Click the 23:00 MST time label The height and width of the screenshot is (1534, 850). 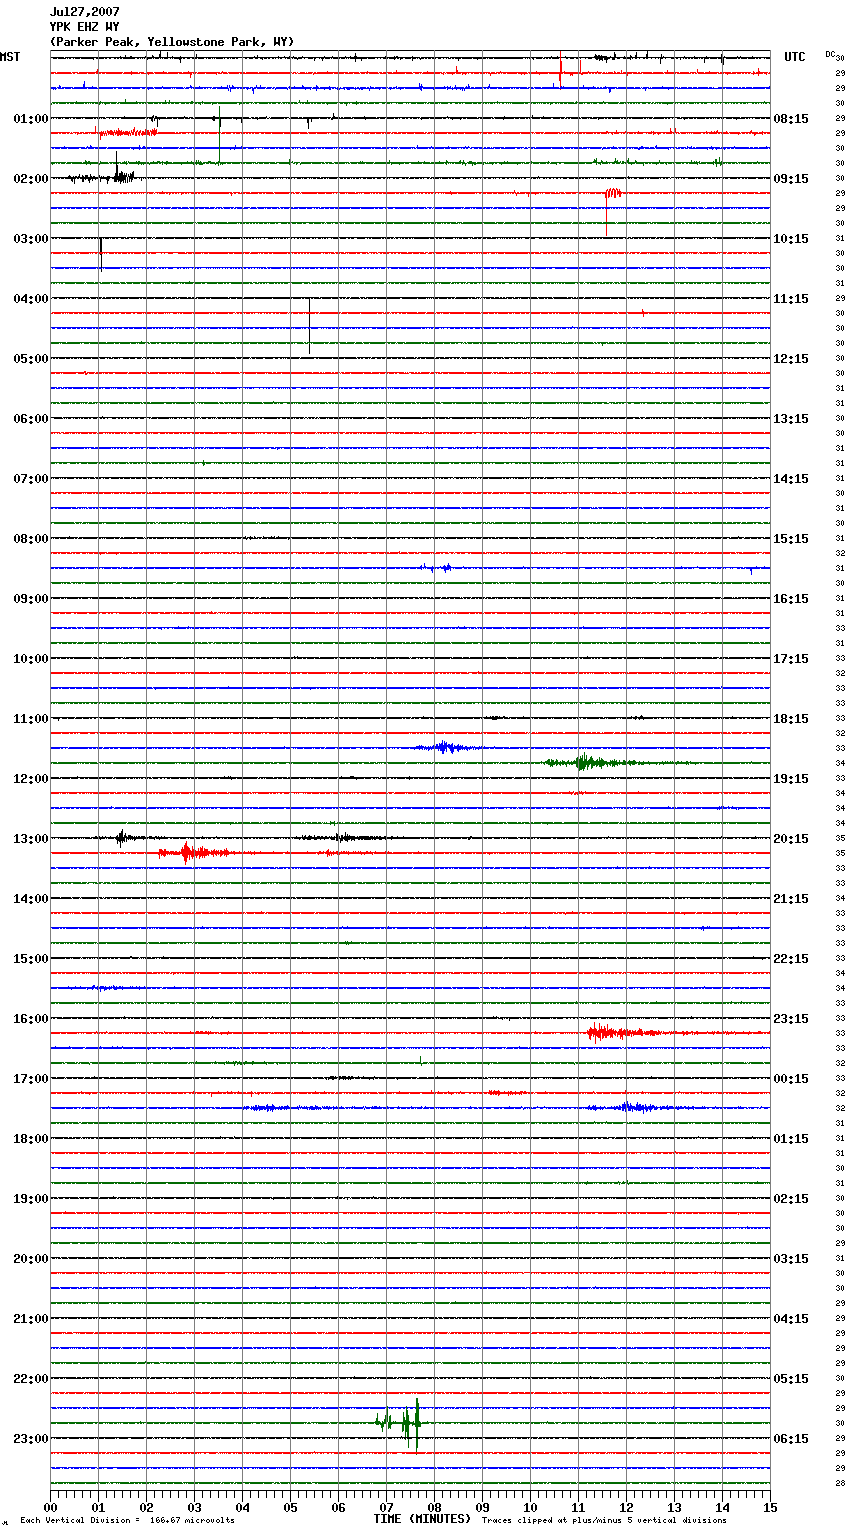(x=31, y=1439)
